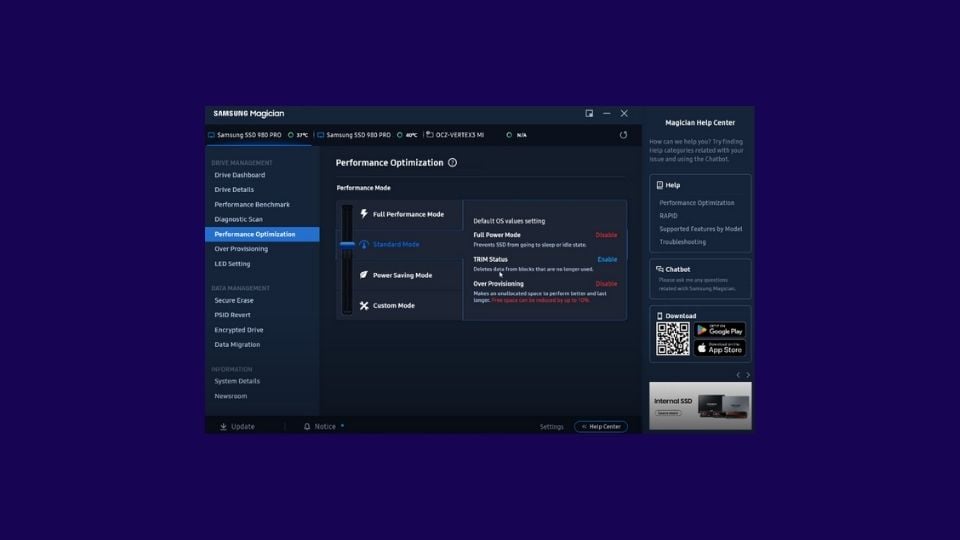Viewport: 960px width, 540px height.
Task: Open Performance Optimization in the sidebar
Action: point(262,234)
